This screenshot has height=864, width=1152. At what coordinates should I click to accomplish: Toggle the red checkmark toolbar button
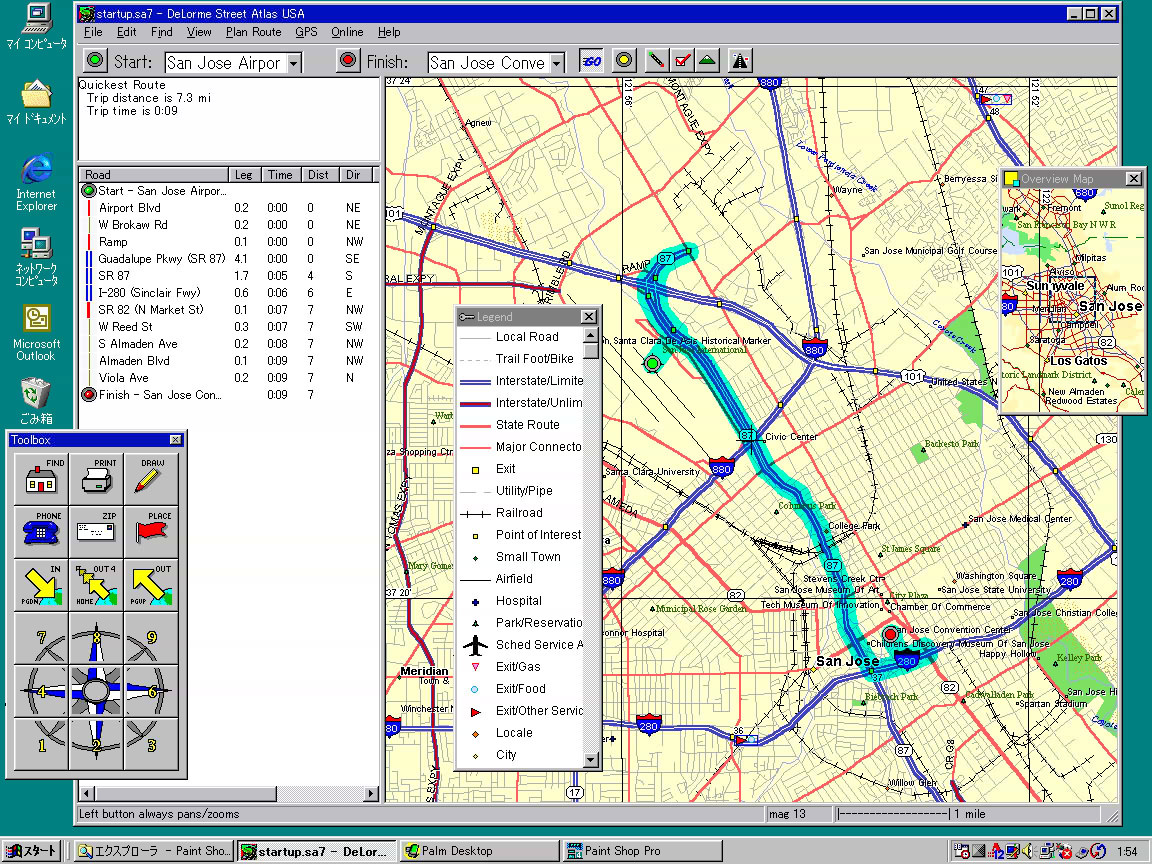tap(682, 60)
